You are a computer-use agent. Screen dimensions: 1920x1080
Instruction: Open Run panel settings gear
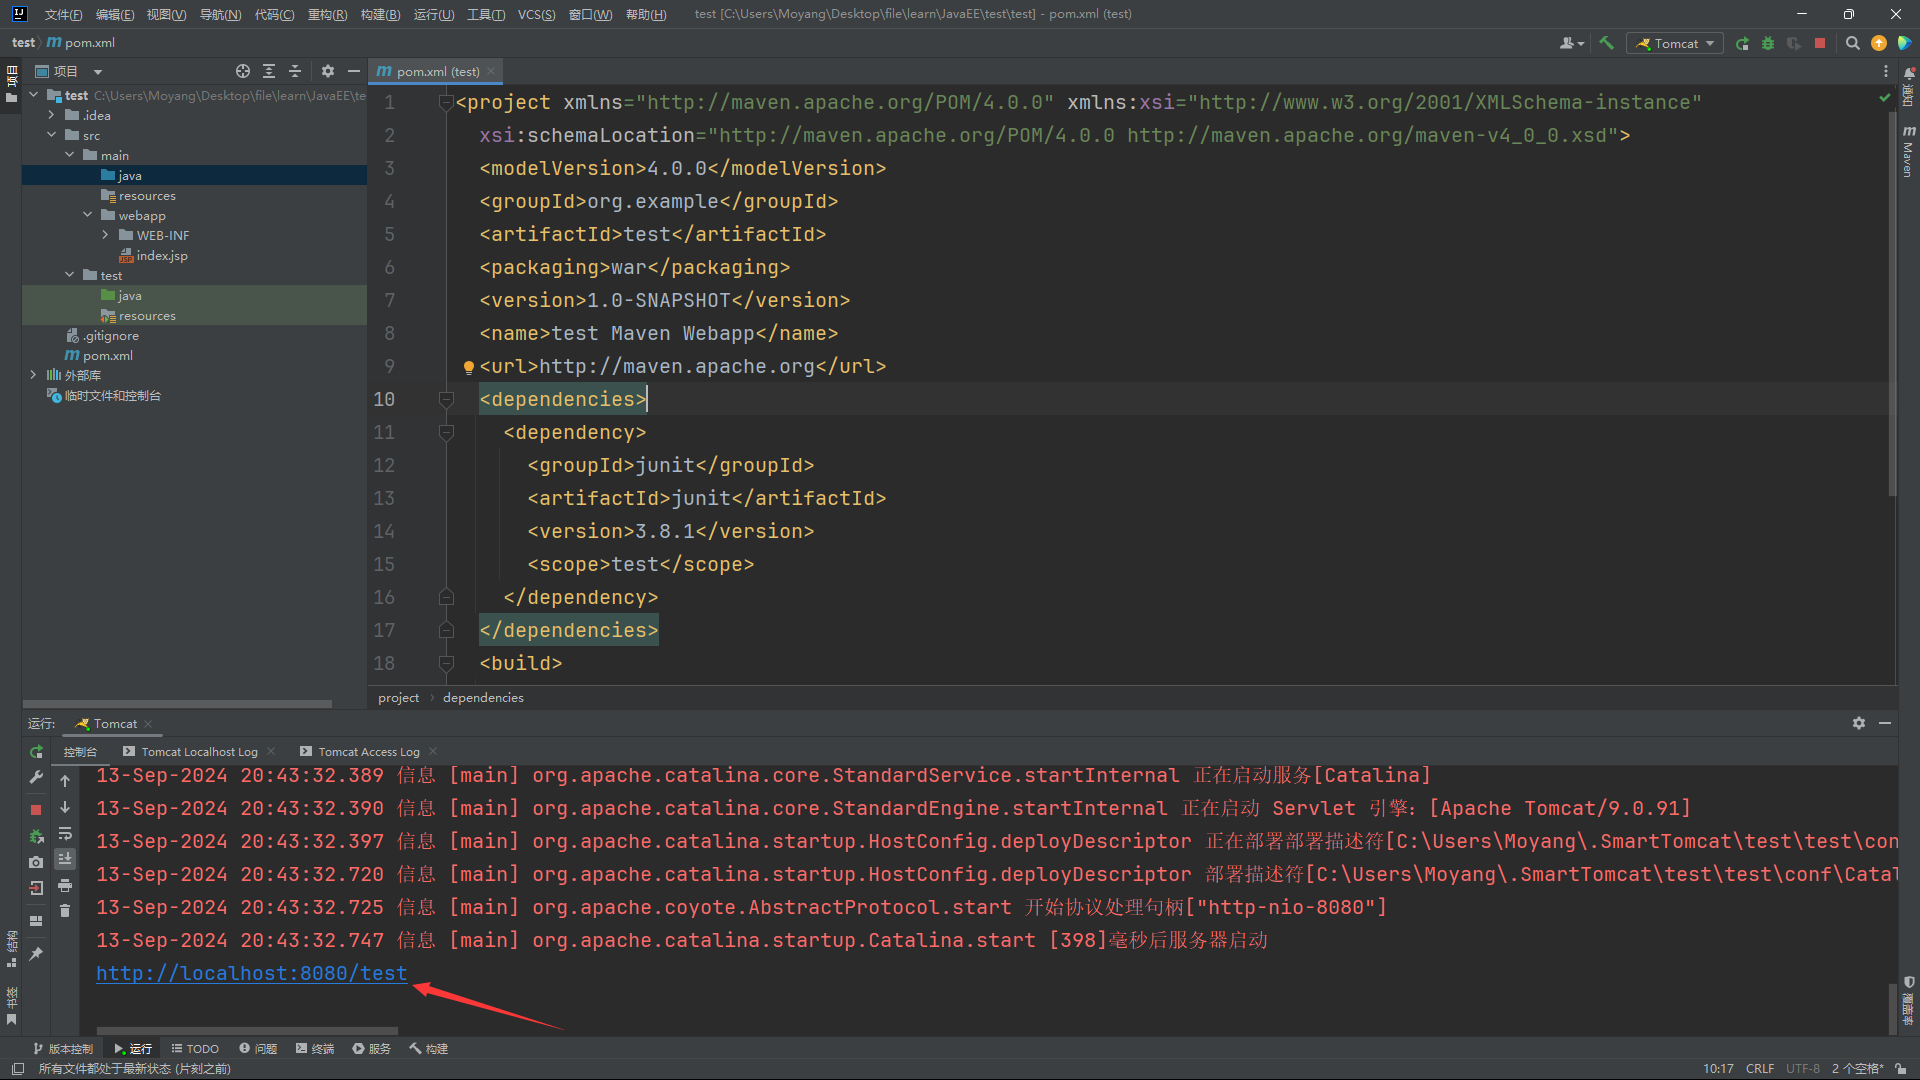point(1859,723)
